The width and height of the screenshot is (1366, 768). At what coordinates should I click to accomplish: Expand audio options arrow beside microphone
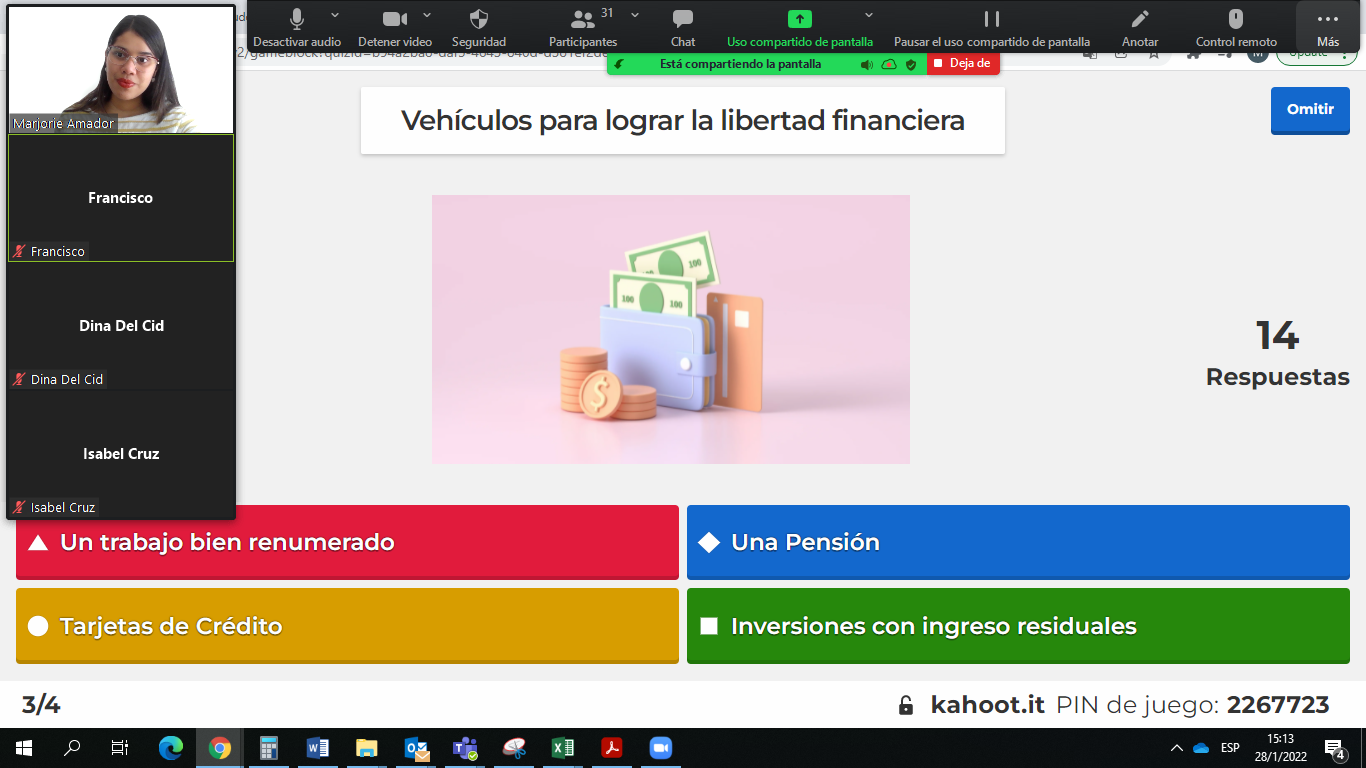tap(335, 15)
